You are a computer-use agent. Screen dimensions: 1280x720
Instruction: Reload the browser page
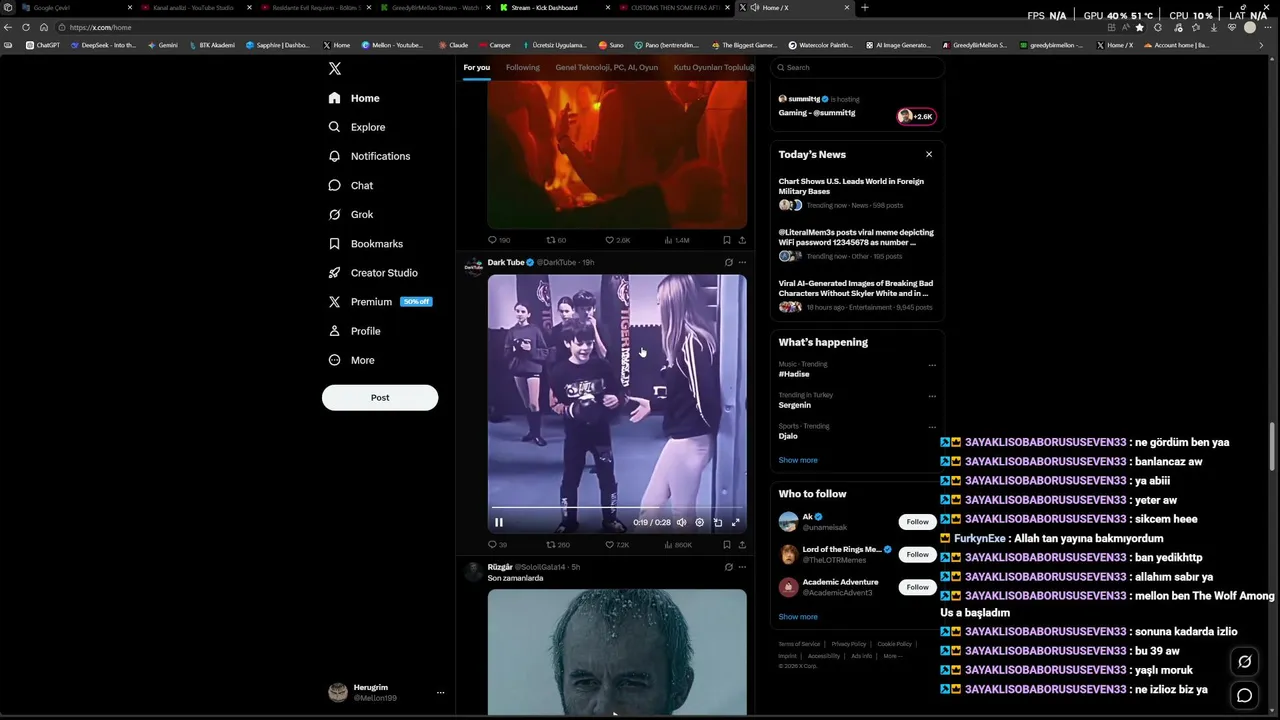tap(26, 27)
